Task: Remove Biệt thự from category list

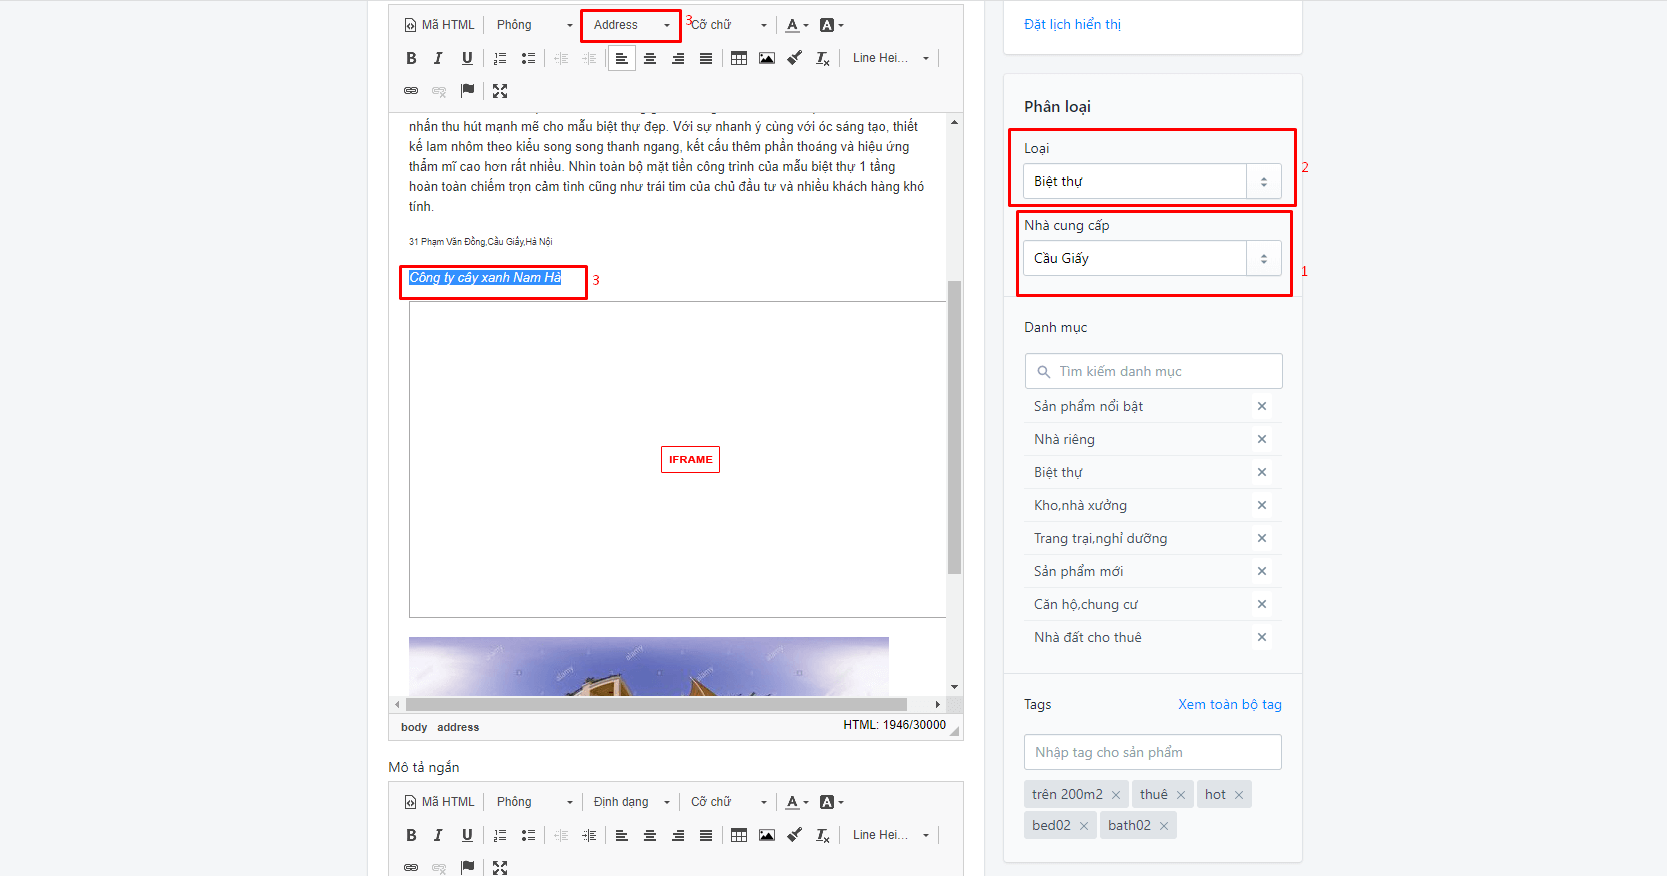Action: pyautogui.click(x=1262, y=472)
